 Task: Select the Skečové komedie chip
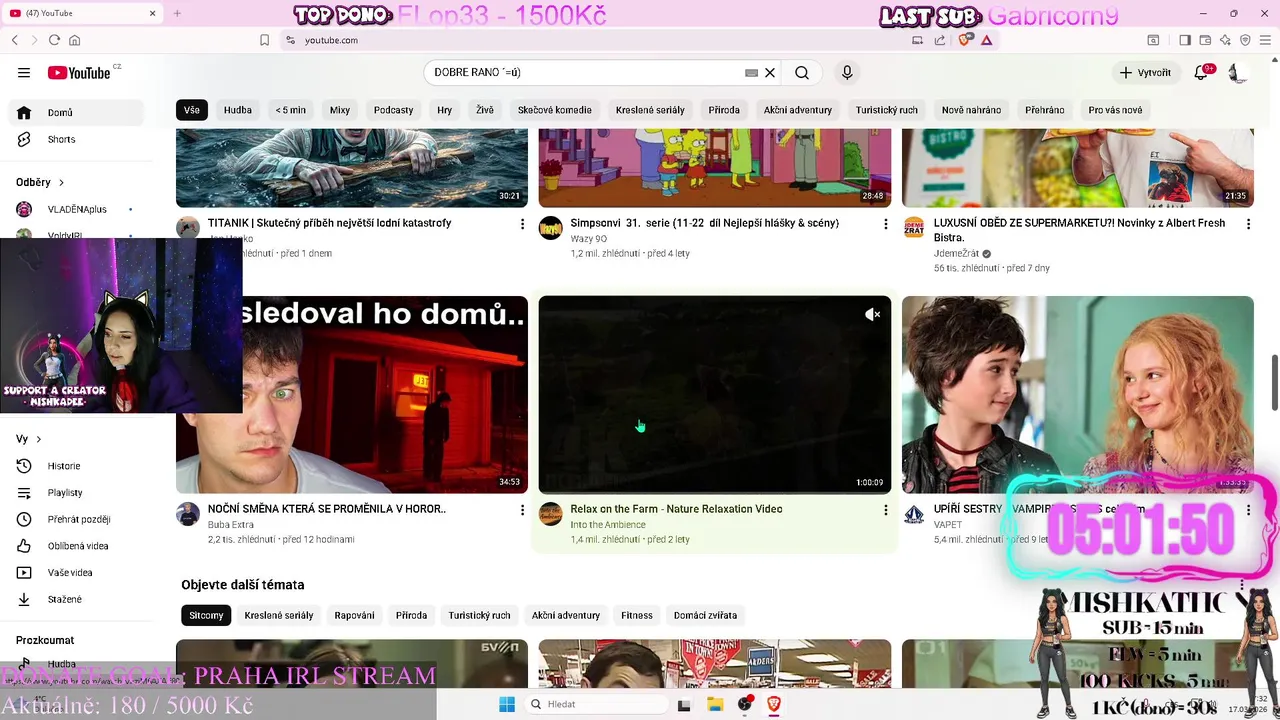coord(555,110)
